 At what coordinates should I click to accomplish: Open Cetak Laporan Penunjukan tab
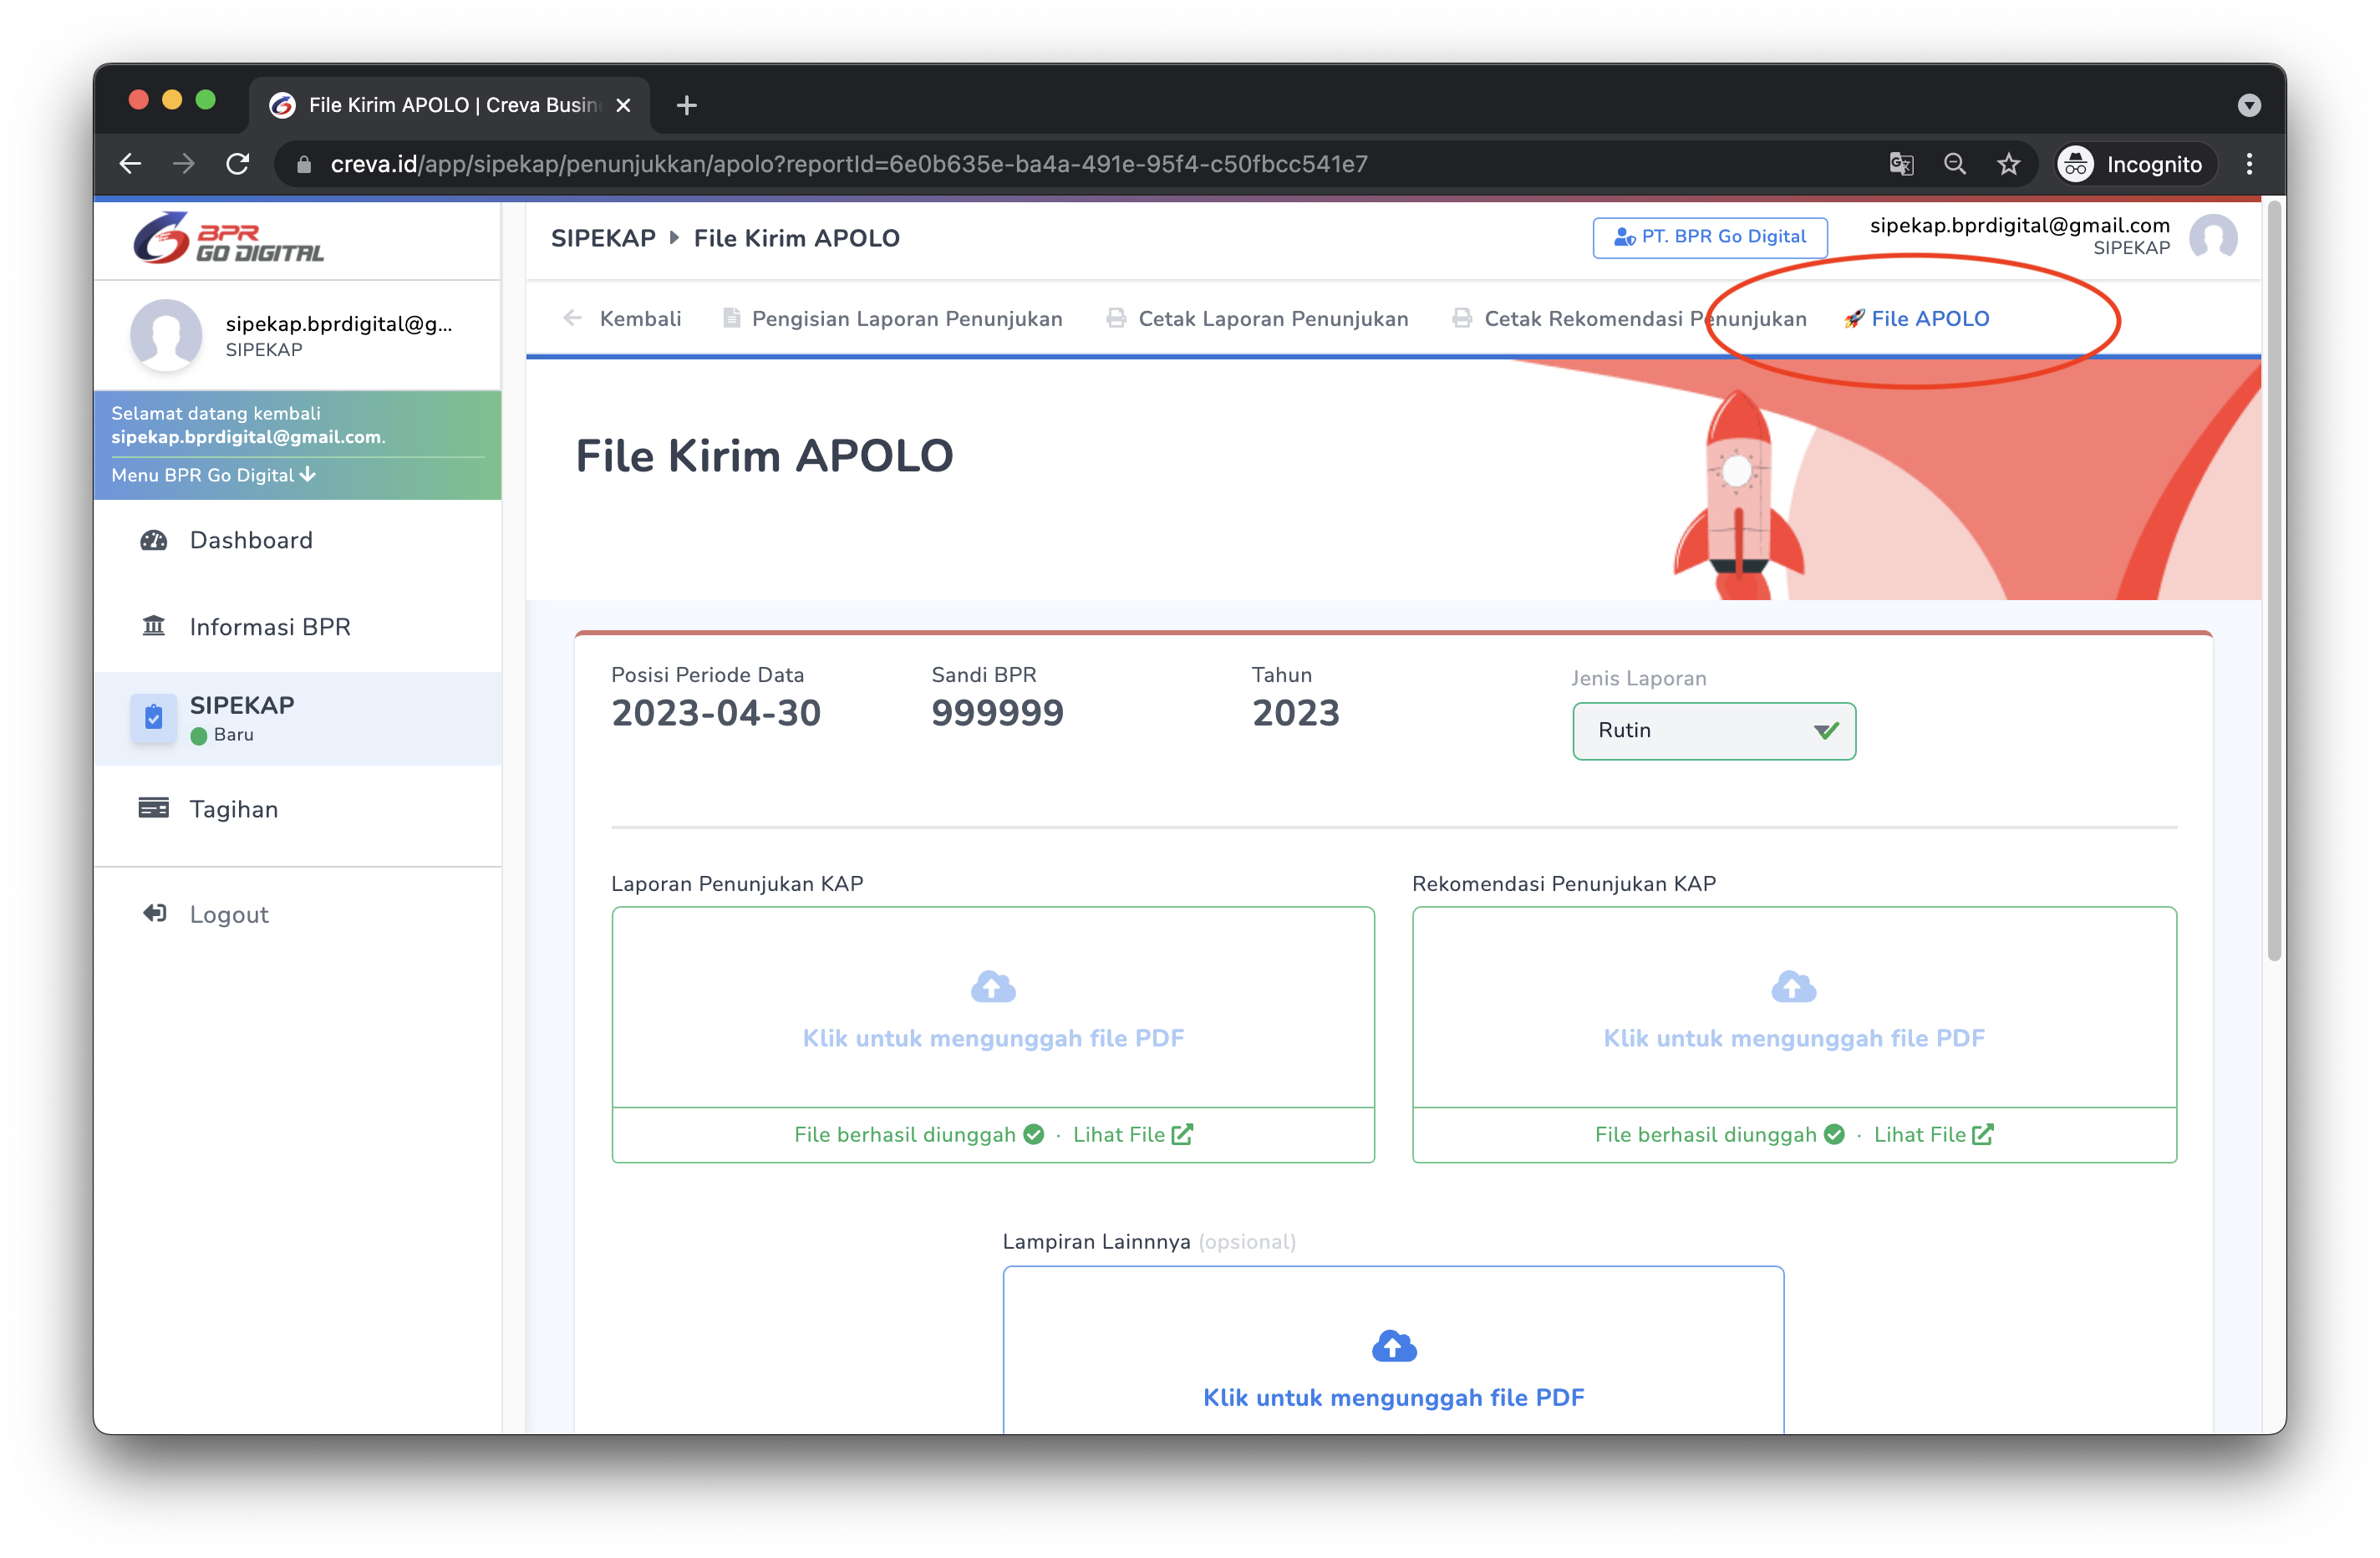[1257, 318]
